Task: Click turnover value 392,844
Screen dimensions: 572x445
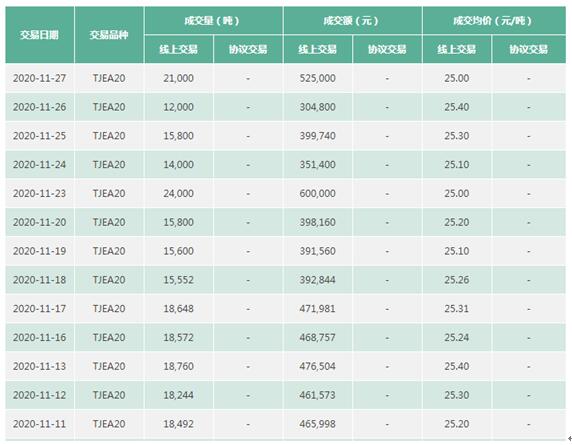Action: tap(317, 280)
